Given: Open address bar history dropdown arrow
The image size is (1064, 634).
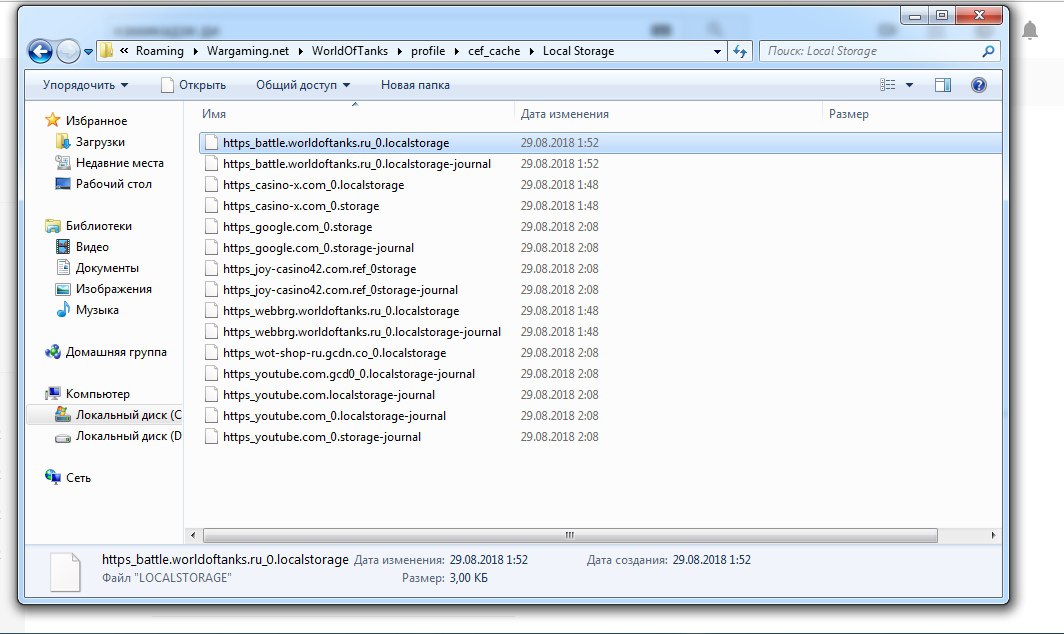Looking at the screenshot, I should (717, 52).
